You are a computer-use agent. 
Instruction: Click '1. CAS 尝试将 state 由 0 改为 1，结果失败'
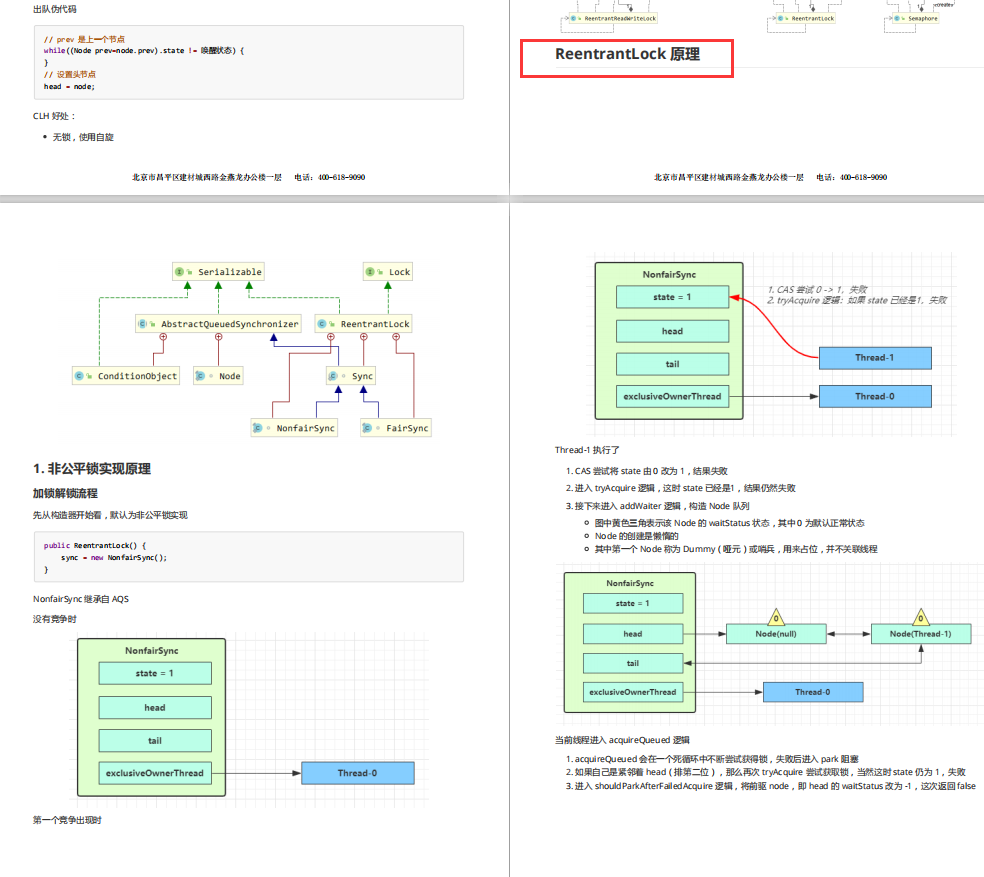647,471
